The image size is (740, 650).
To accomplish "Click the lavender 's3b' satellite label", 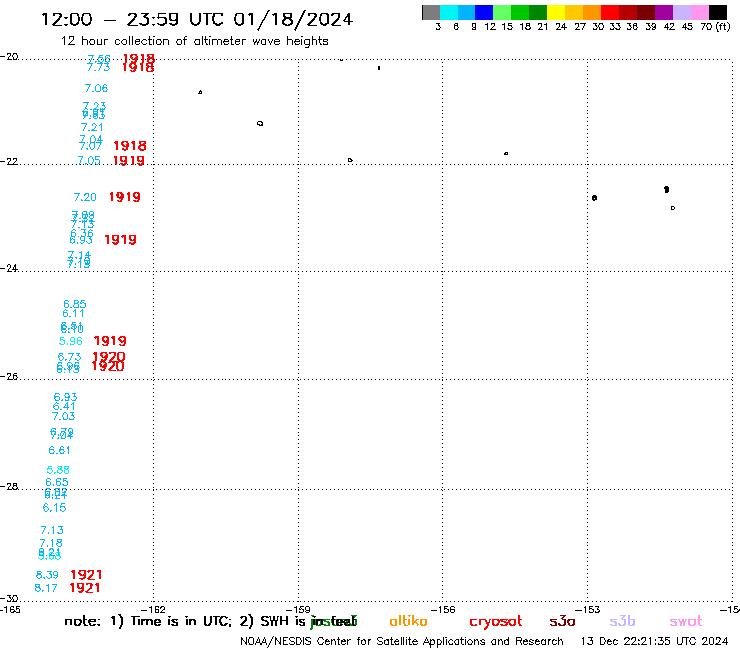I will coord(622,621).
